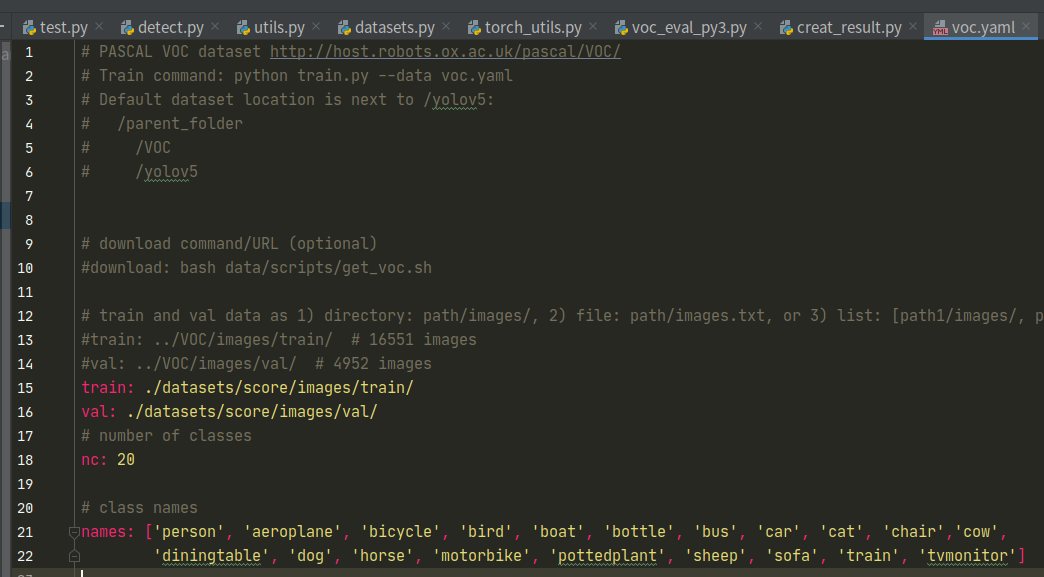Click the '# number of classes' comment

[x=166, y=435]
